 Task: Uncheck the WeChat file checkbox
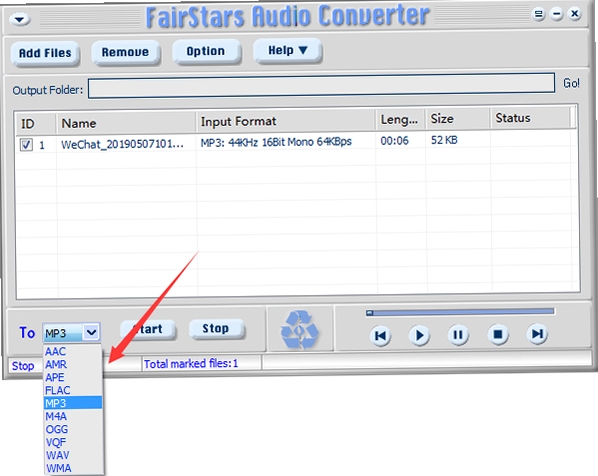click(26, 145)
